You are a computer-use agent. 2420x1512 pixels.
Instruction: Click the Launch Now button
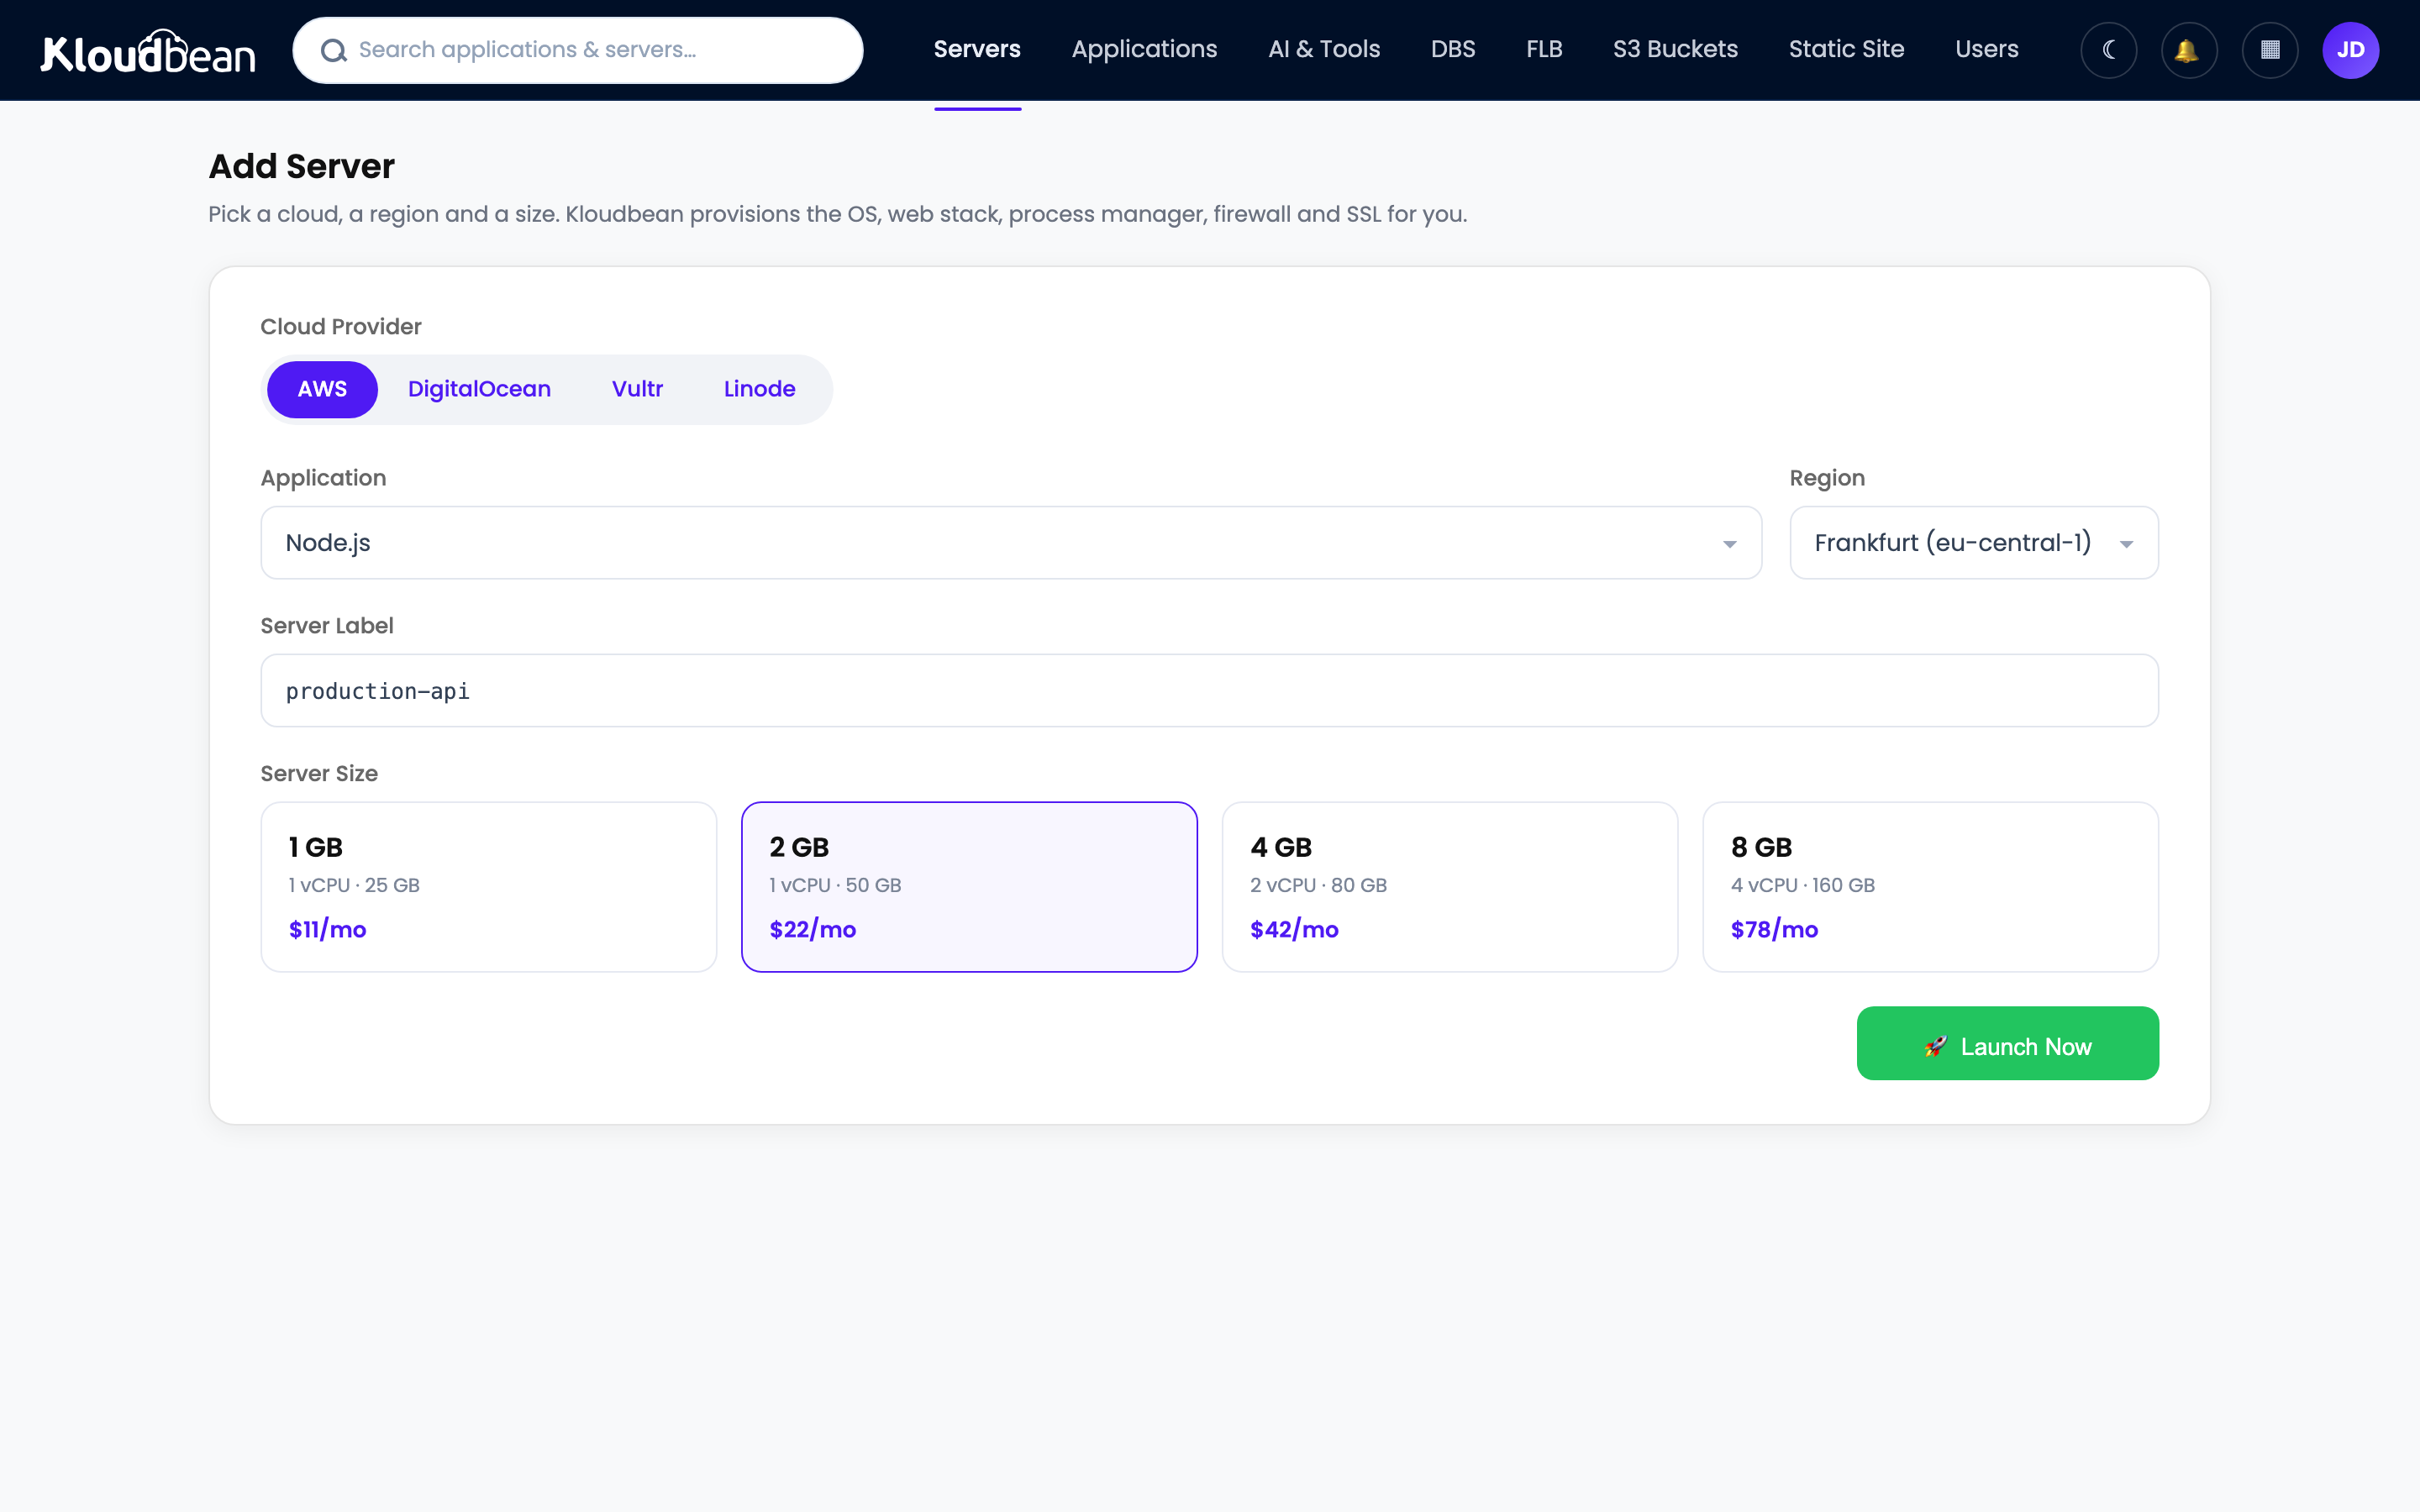click(2007, 1043)
